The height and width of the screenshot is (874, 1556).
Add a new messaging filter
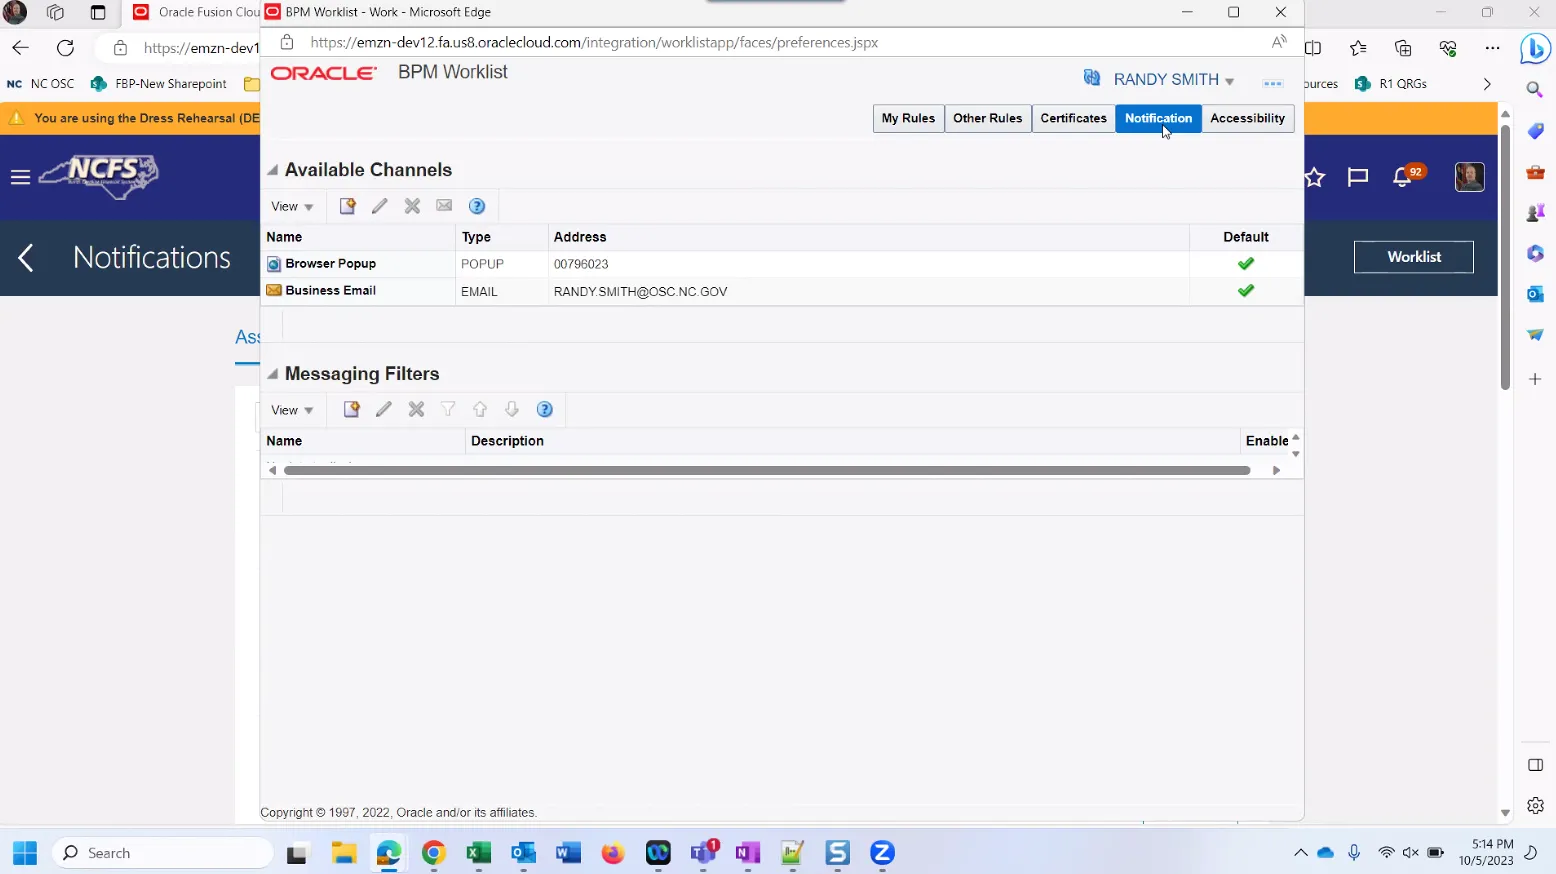click(x=351, y=410)
